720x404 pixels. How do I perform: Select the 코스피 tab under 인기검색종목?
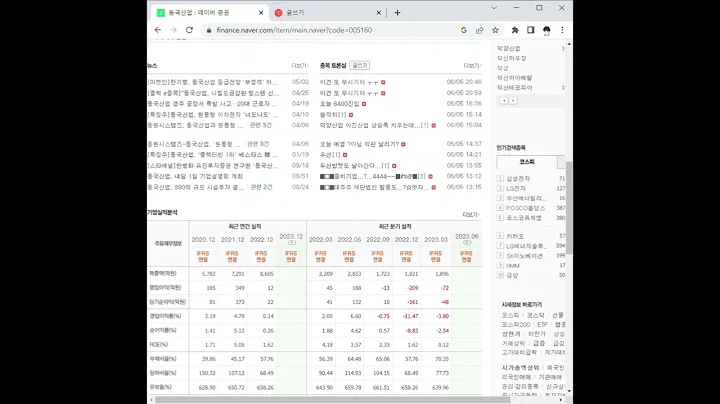tap(527, 162)
